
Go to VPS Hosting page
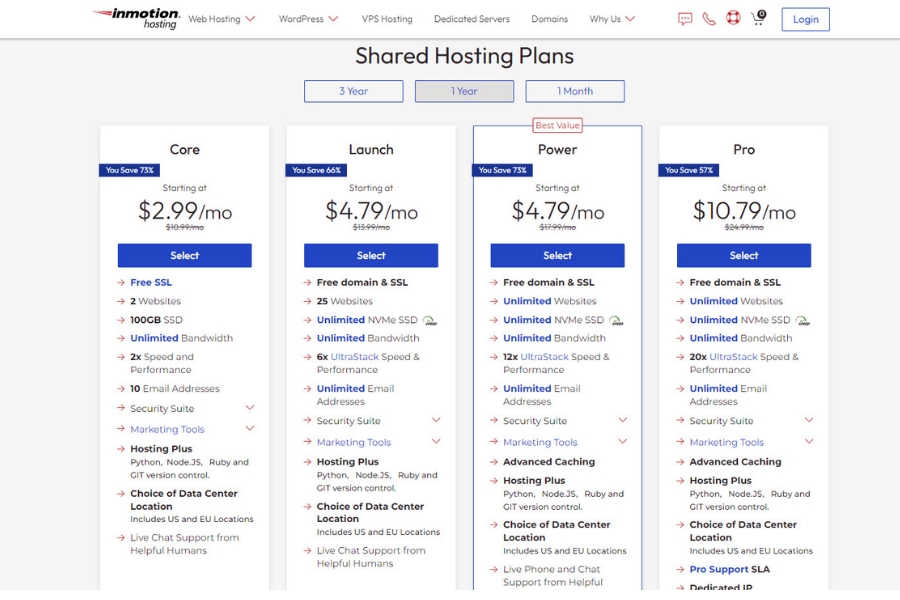pyautogui.click(x=387, y=19)
